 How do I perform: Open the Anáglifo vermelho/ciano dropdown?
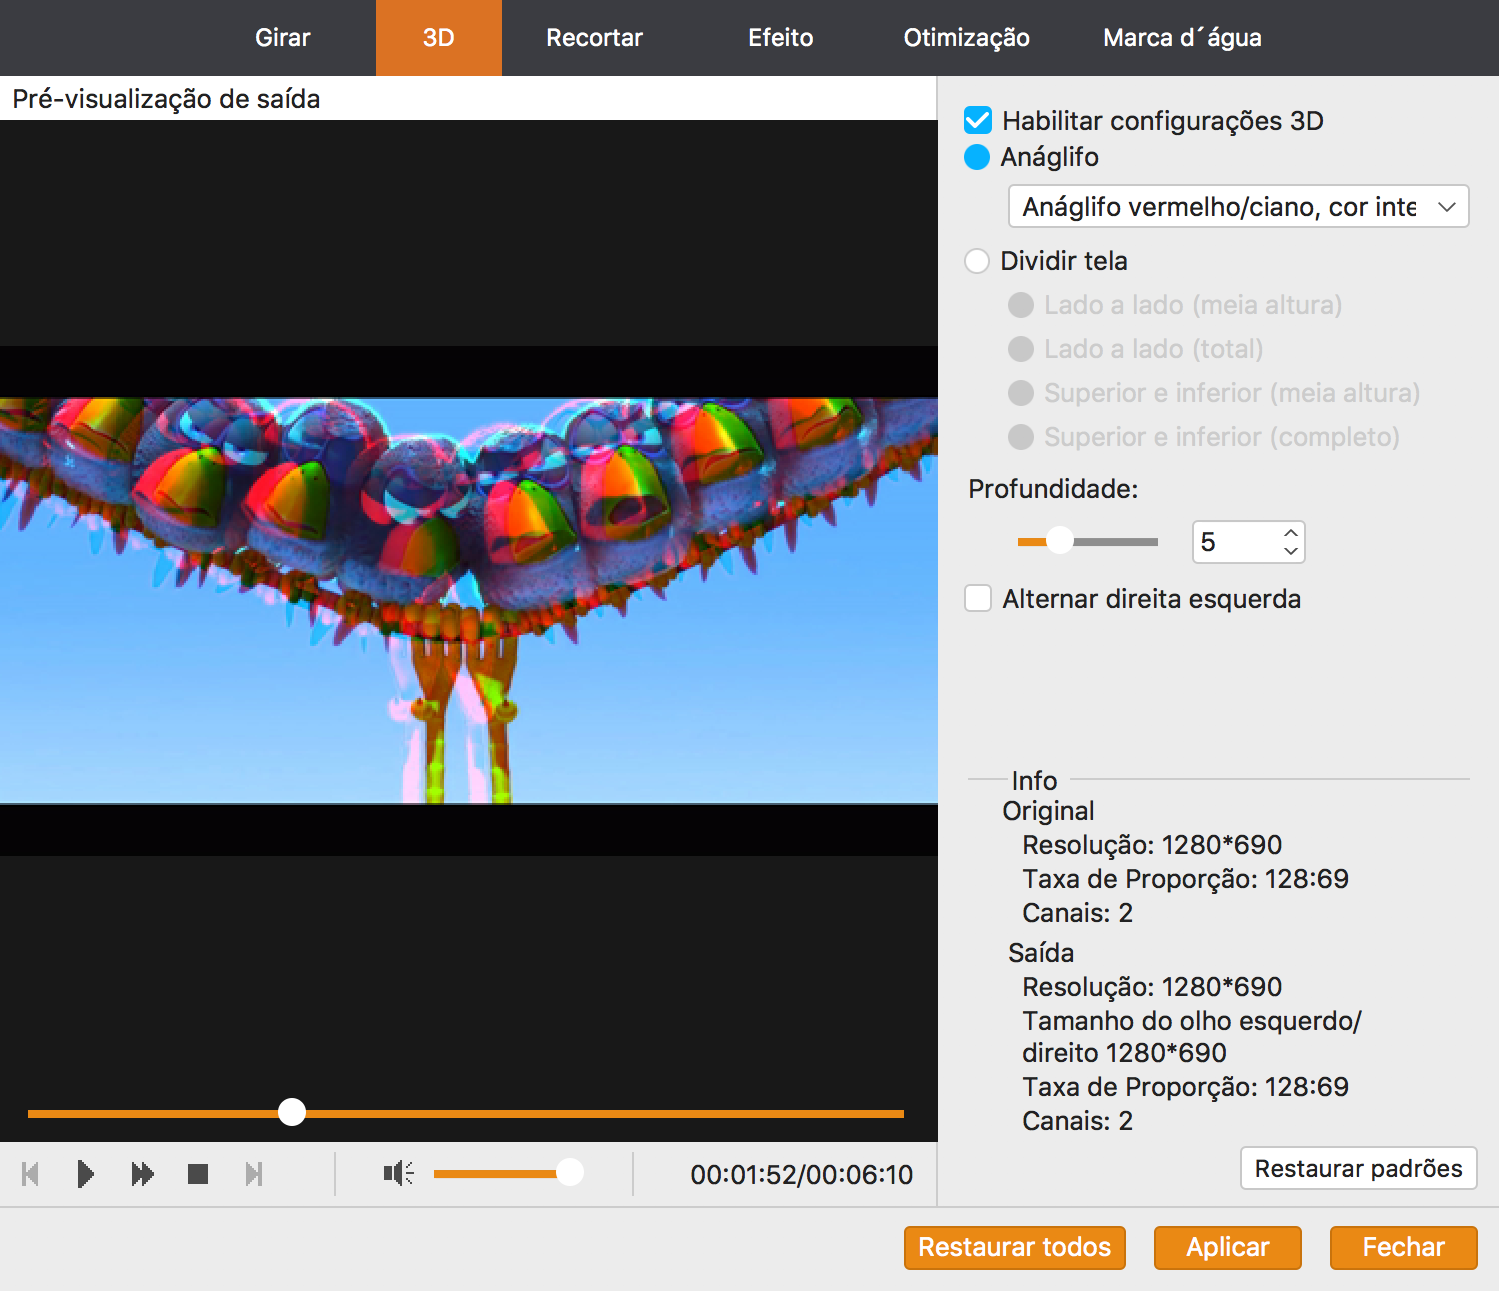(x=1238, y=207)
